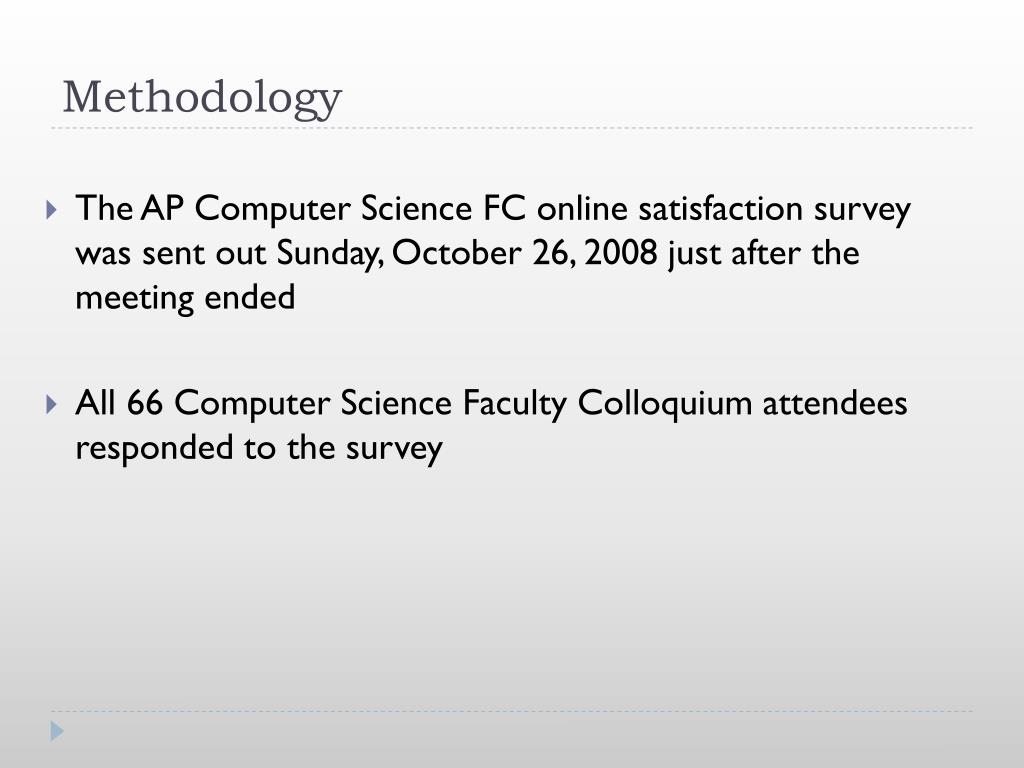The image size is (1024, 768).
Task: Select the Methodology slide title
Action: [202, 98]
